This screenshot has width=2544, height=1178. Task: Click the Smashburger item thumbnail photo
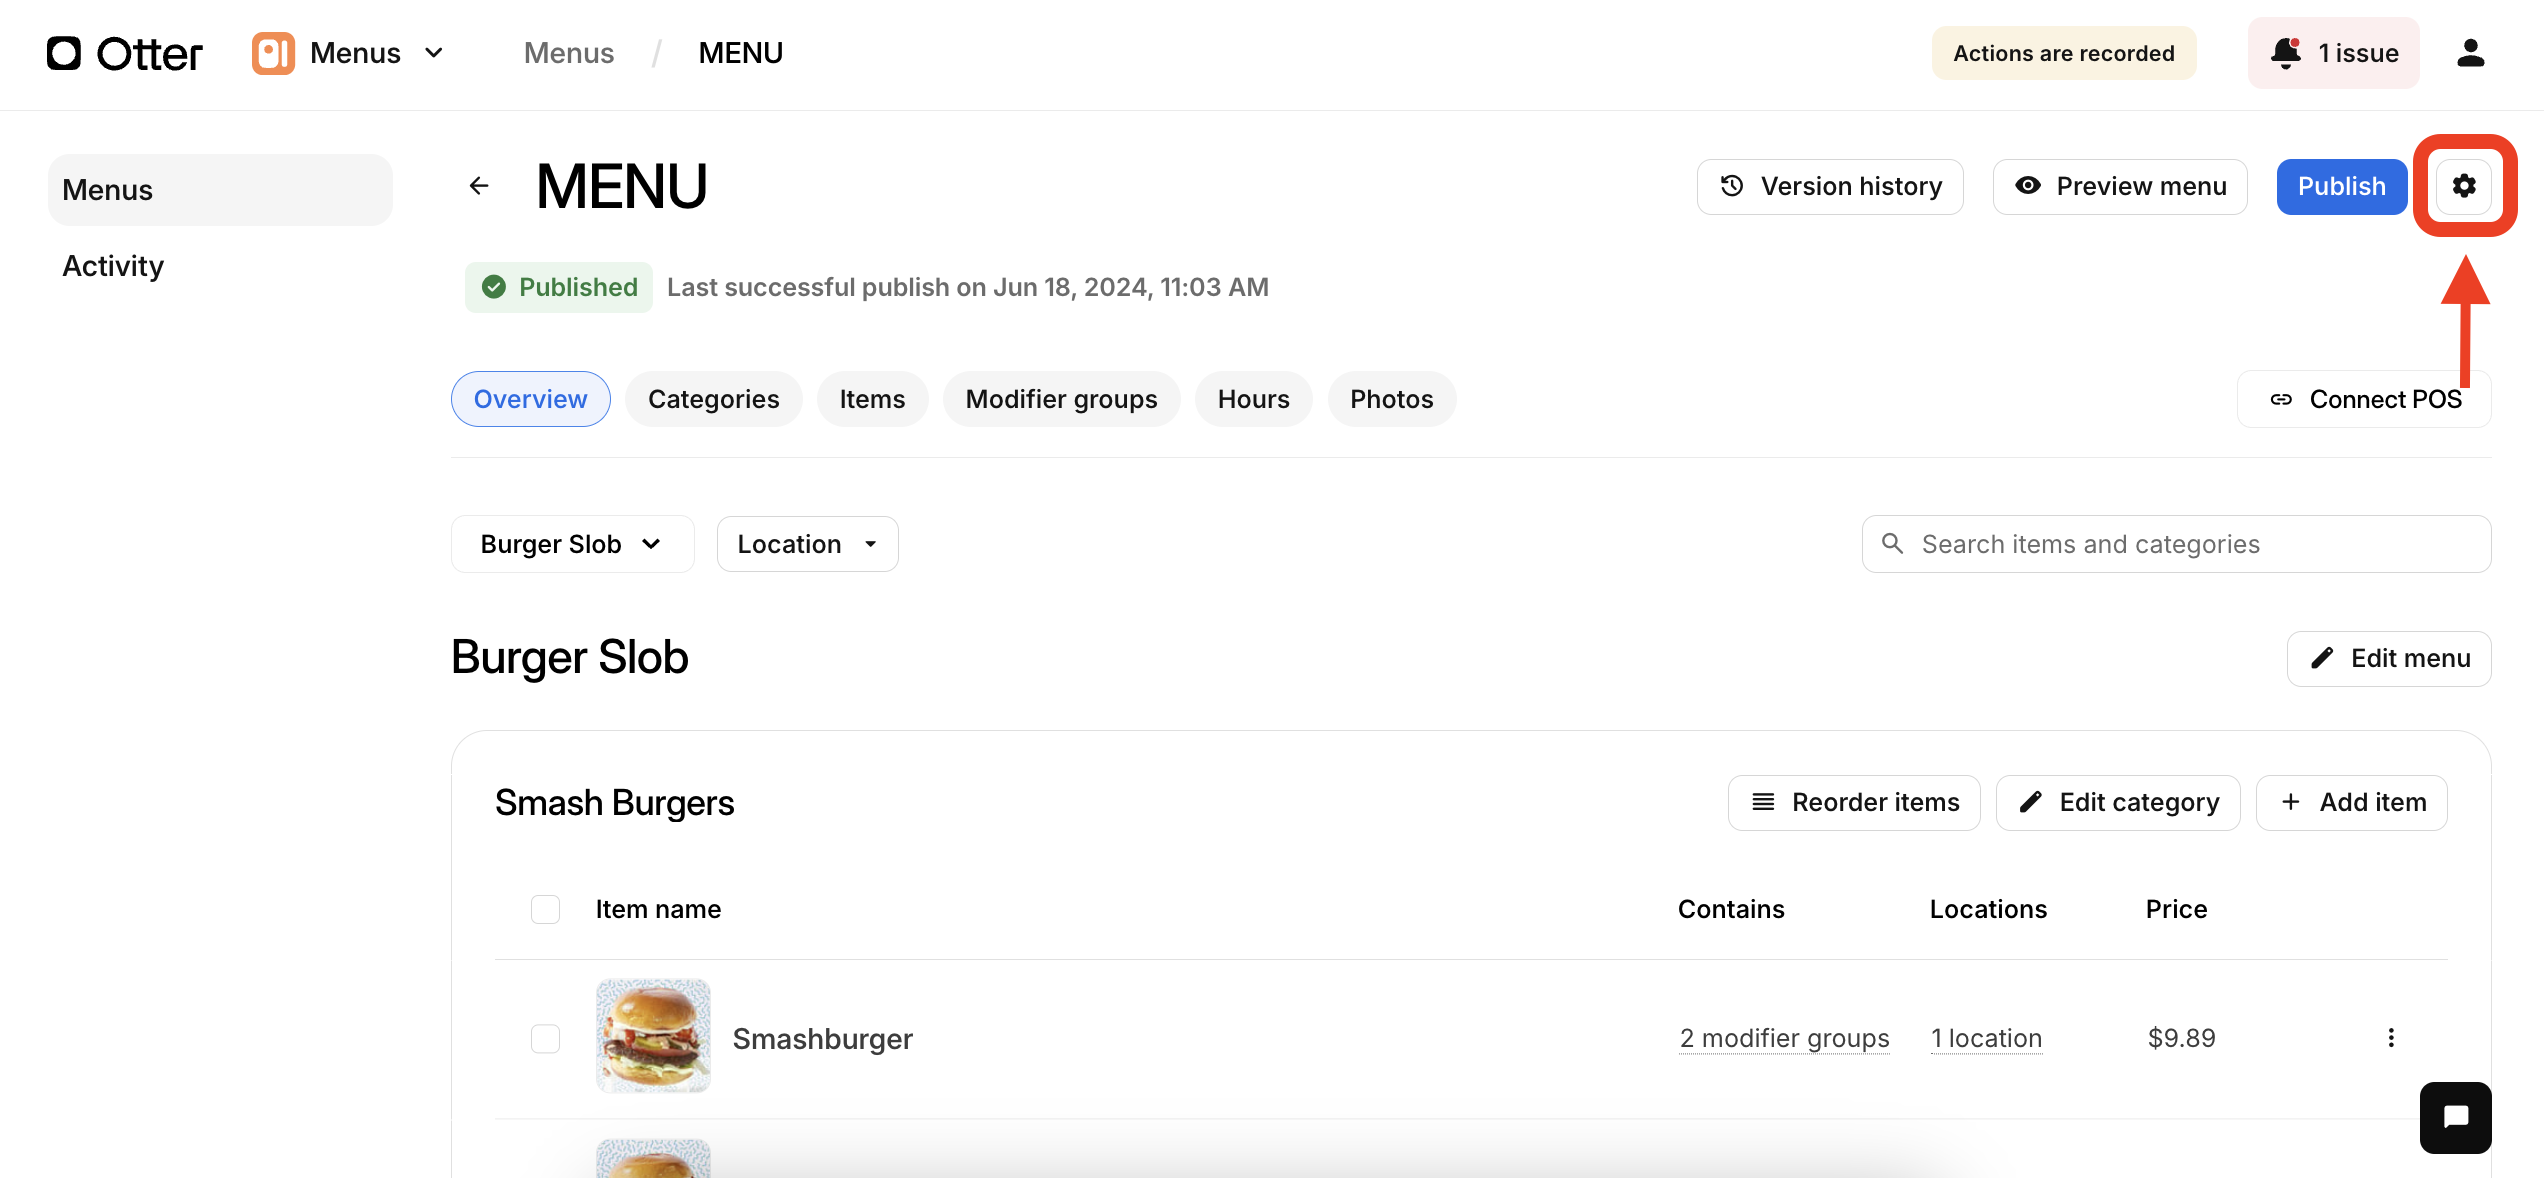click(x=653, y=1037)
